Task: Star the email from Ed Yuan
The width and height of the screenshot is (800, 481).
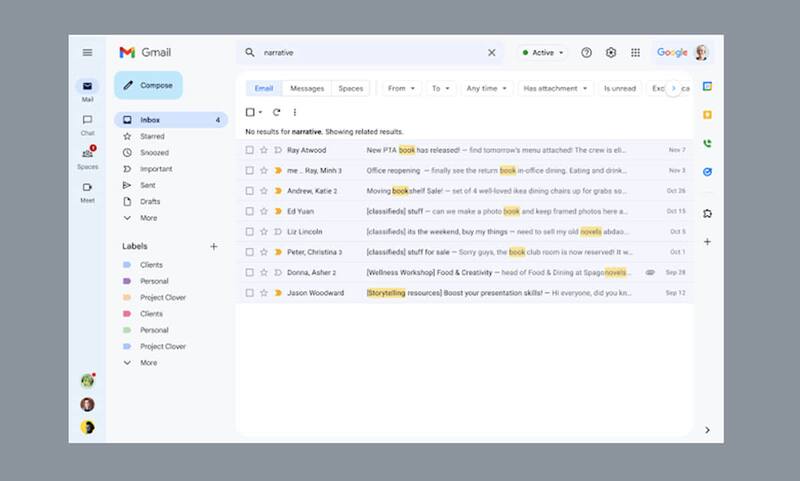Action: [264, 211]
